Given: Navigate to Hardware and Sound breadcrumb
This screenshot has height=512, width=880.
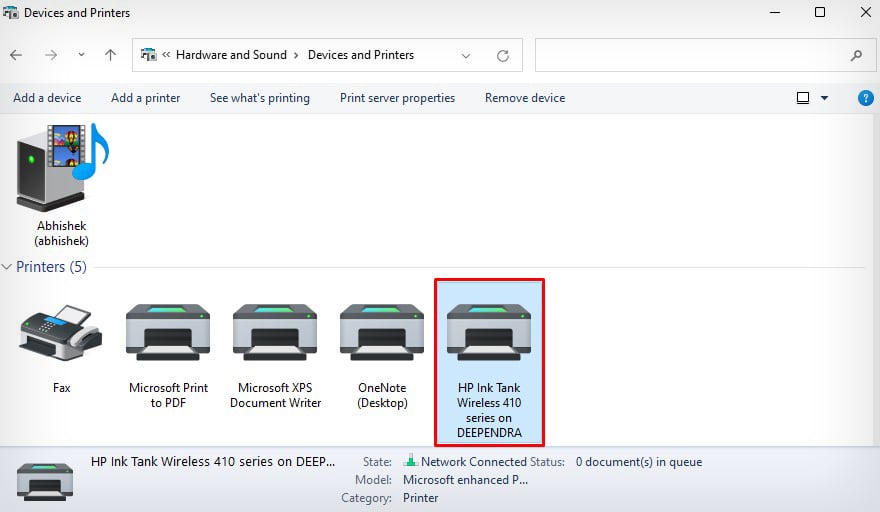Looking at the screenshot, I should pyautogui.click(x=231, y=55).
